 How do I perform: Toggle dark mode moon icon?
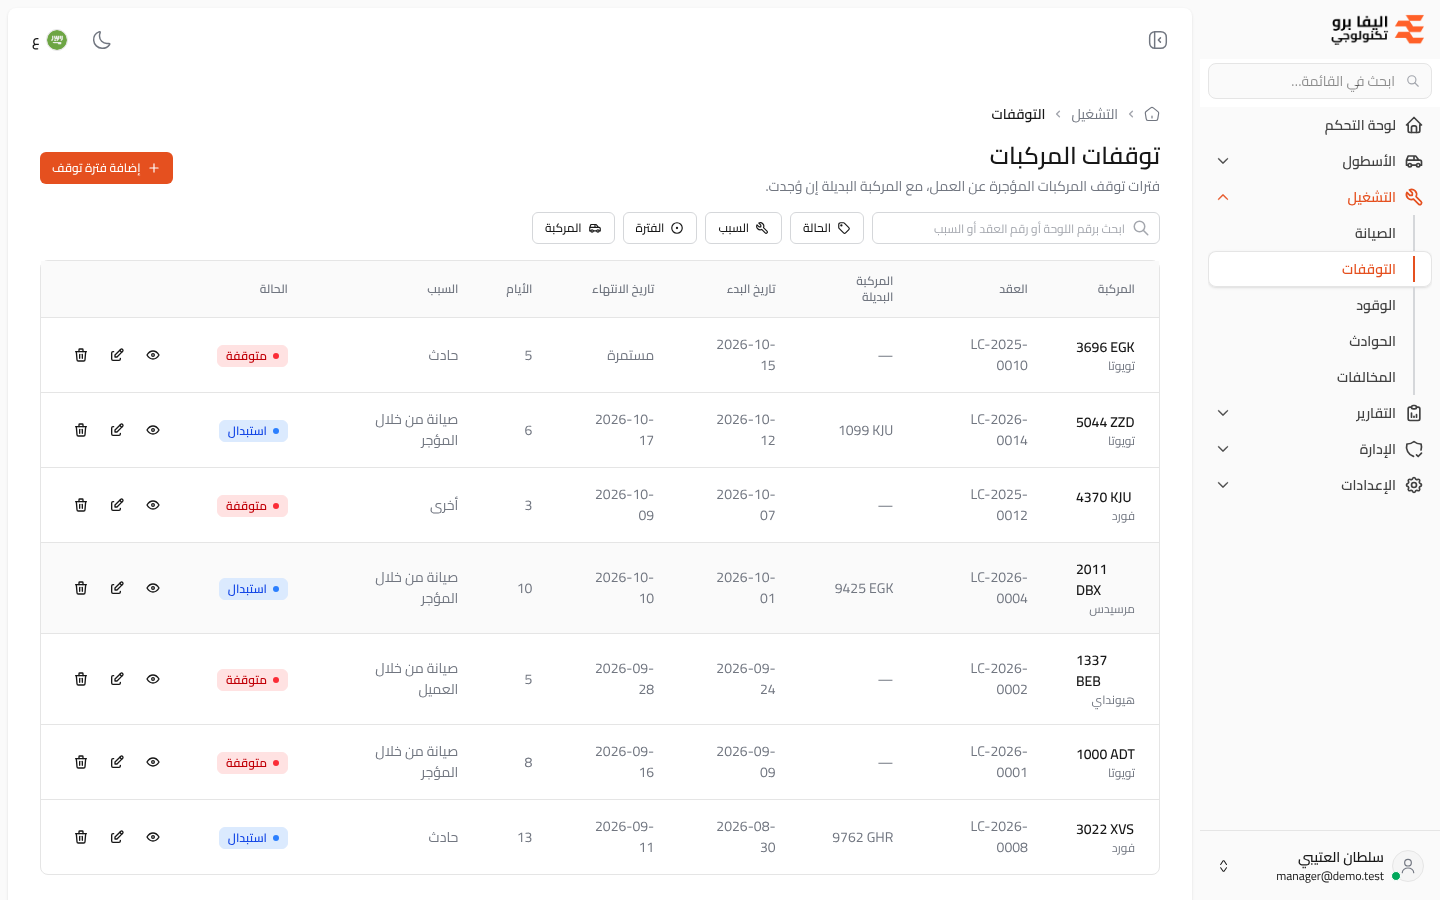[x=102, y=40]
